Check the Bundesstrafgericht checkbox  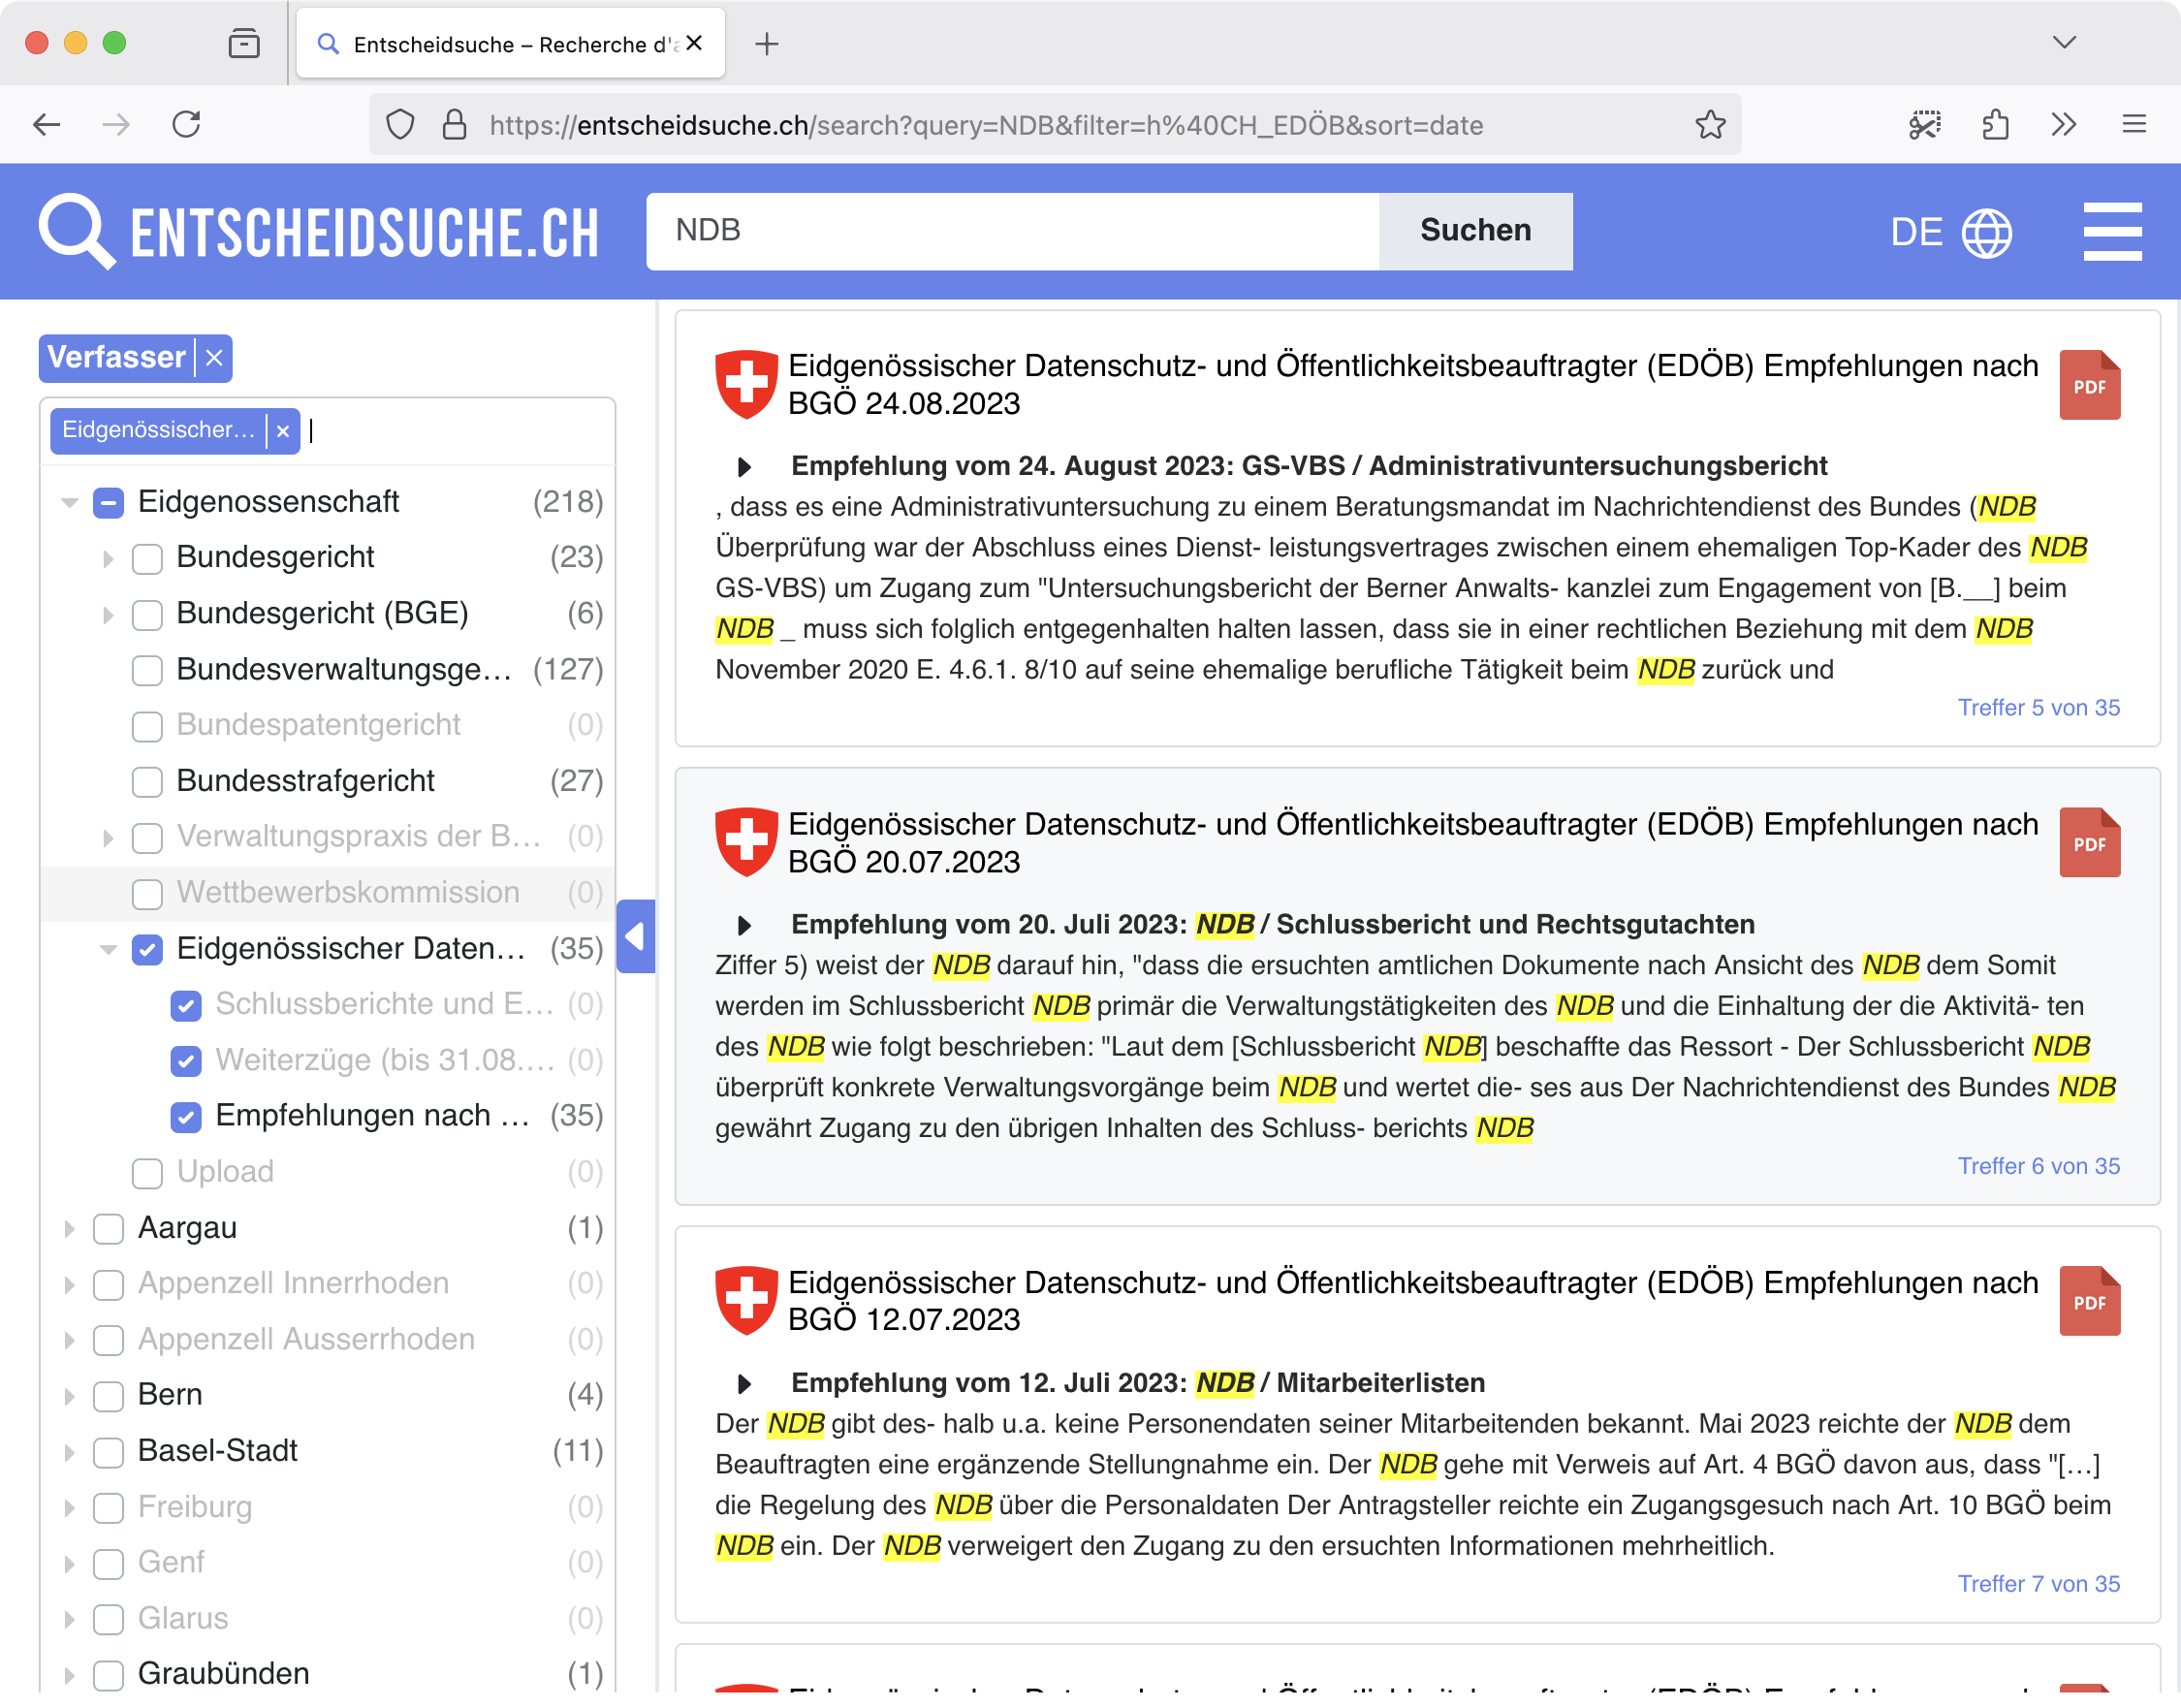click(x=148, y=781)
